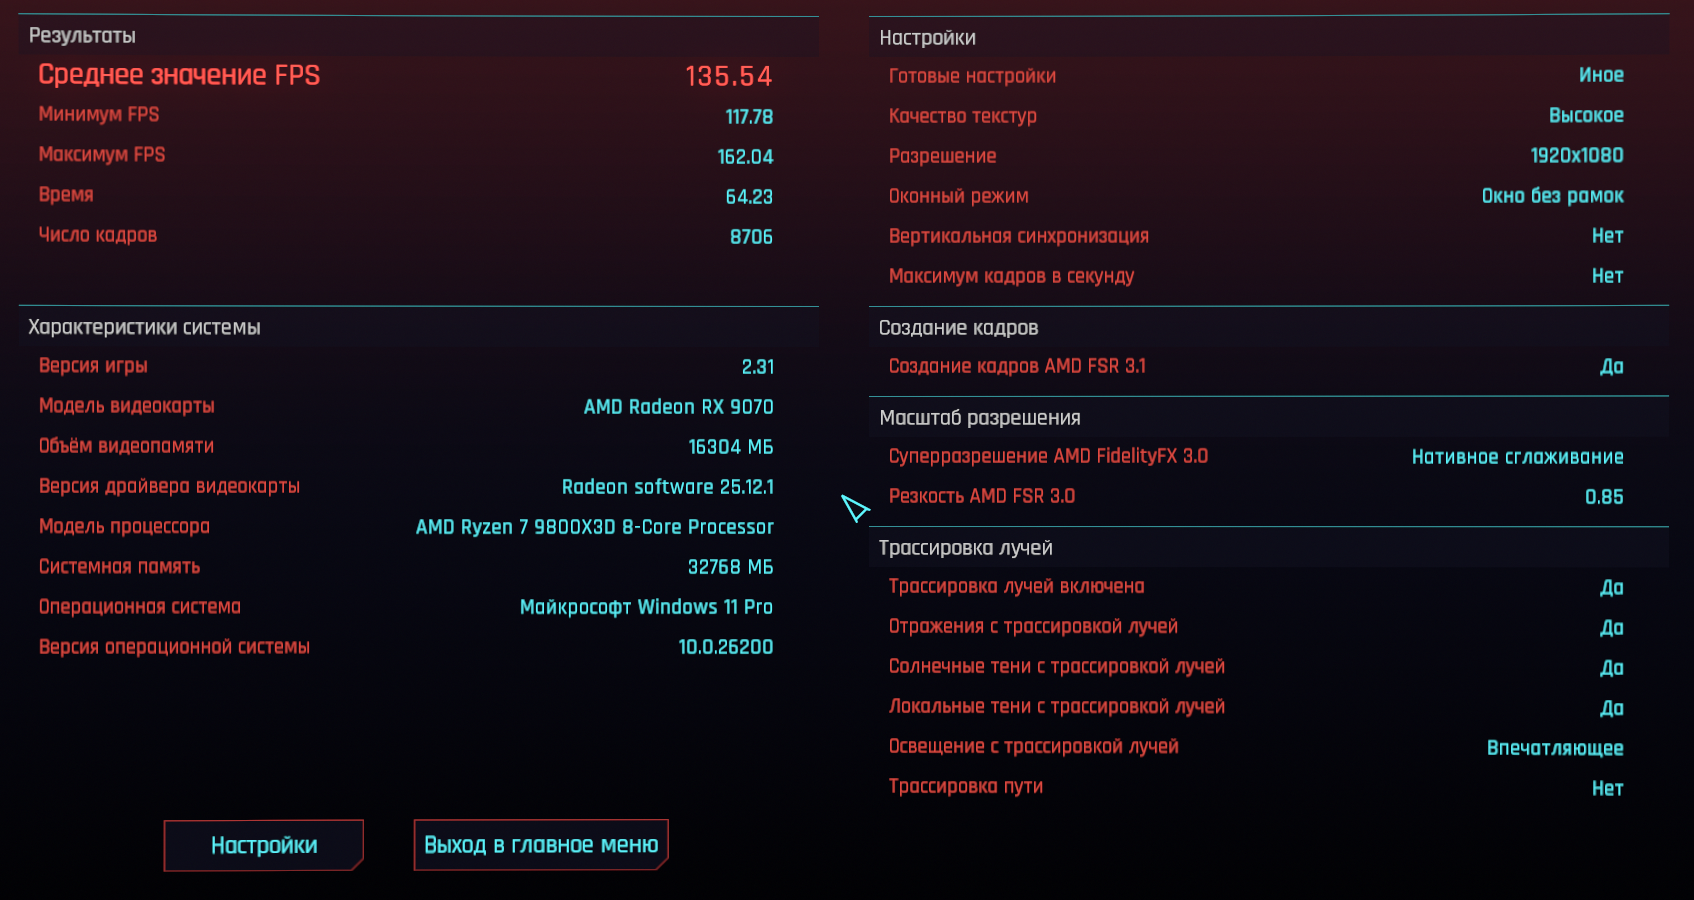1694x900 pixels.
Task: Click the Максимум FPS value 162.04
Action: 745,157
